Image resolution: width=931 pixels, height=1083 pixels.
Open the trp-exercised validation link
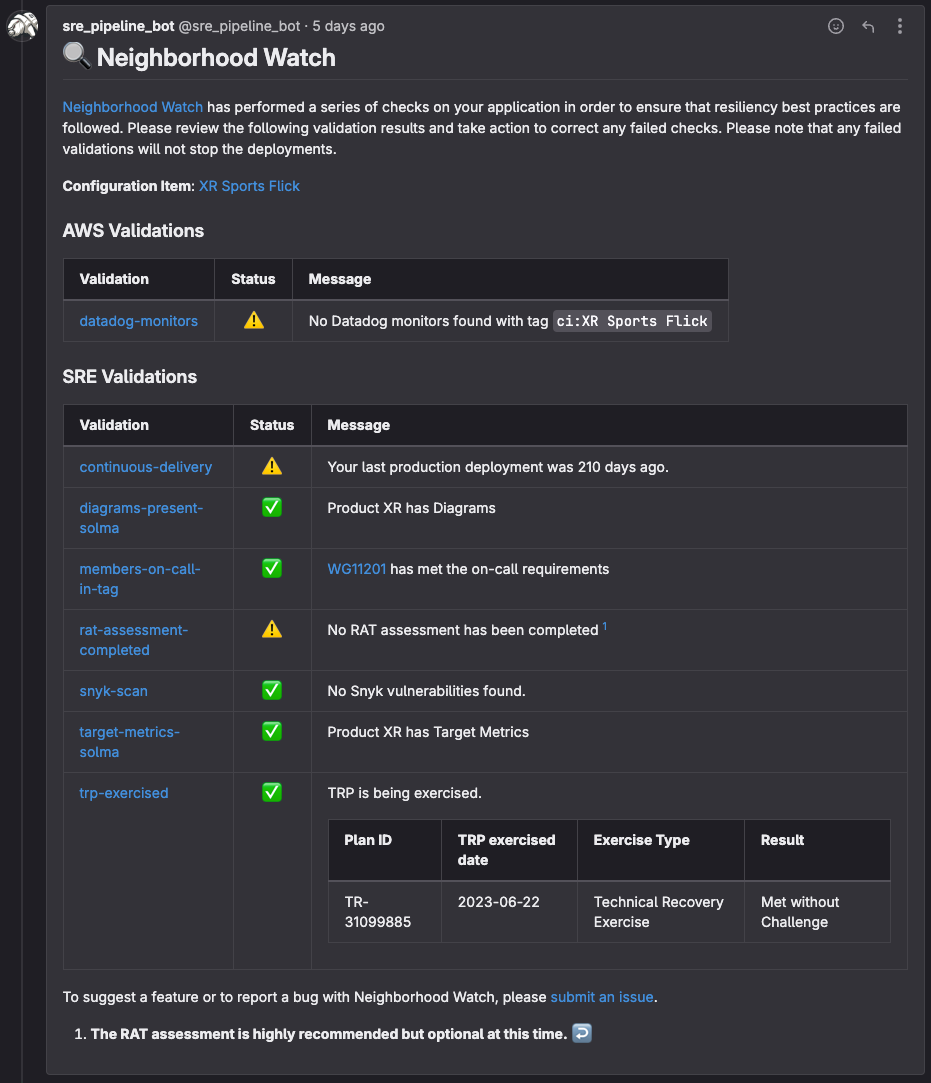(x=124, y=793)
